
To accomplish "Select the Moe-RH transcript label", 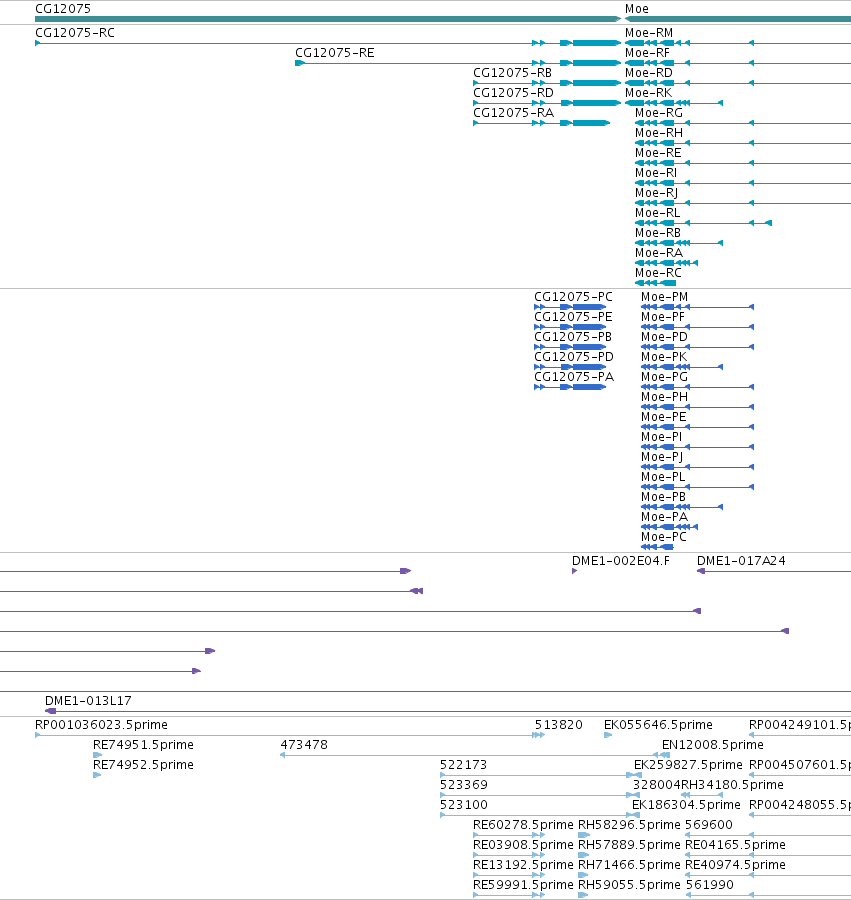I will (659, 133).
